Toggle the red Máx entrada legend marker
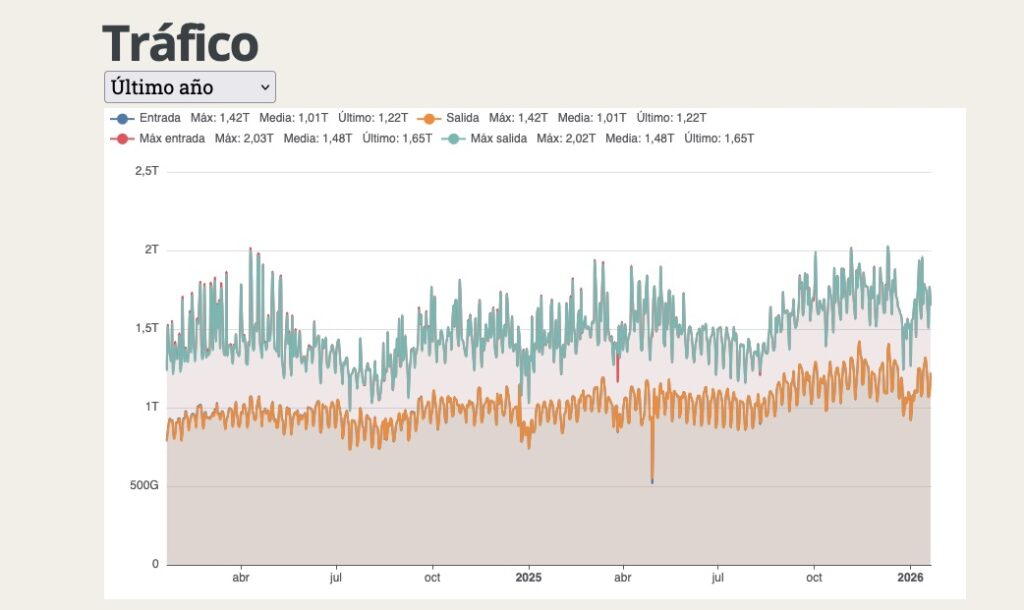 (122, 138)
